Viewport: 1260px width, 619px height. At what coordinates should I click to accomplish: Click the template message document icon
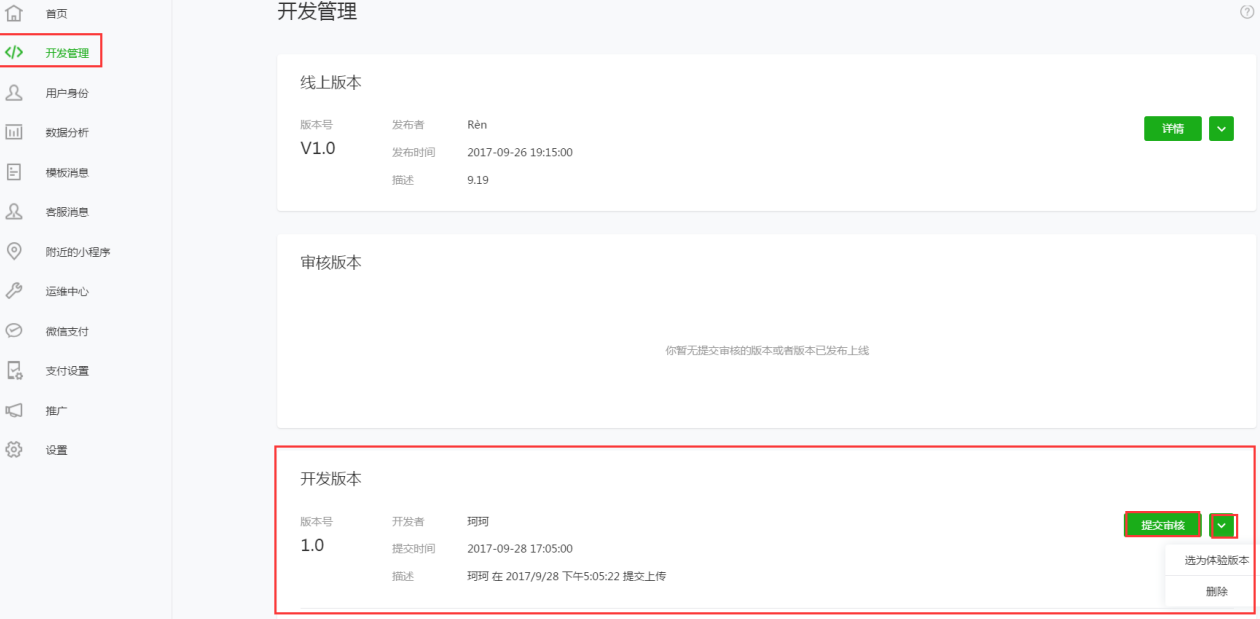tap(14, 172)
